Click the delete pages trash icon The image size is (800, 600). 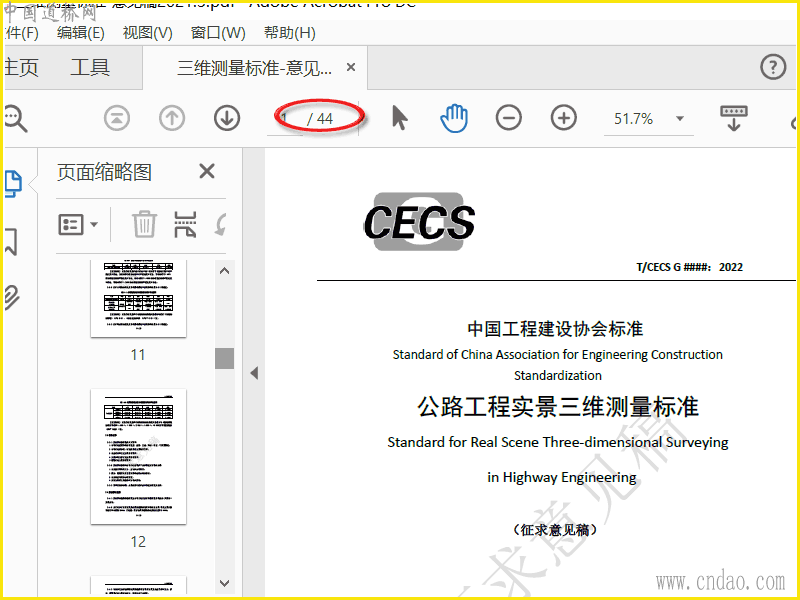(144, 224)
